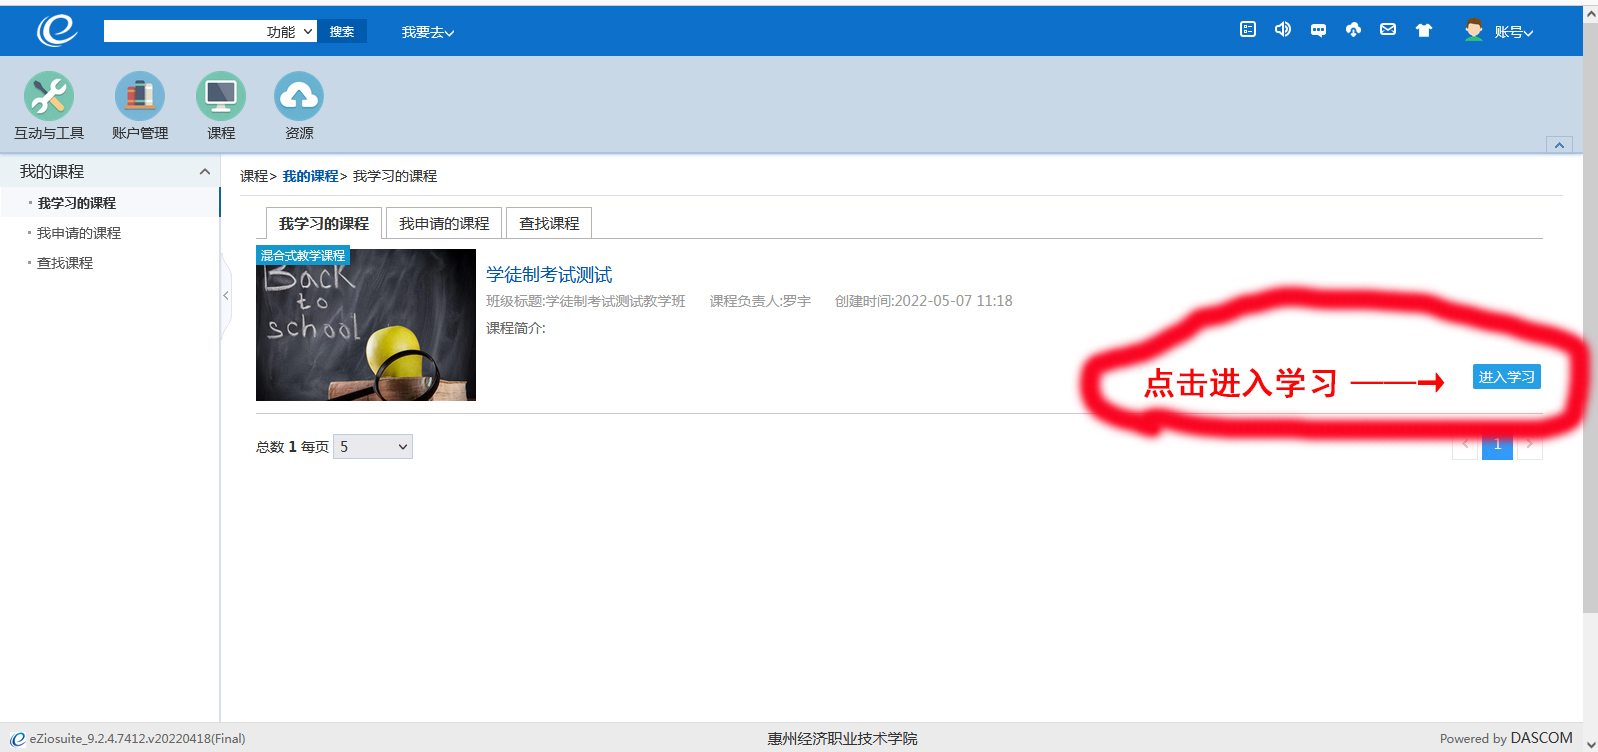
Task: Click the scrollbar down arrow
Action: pos(1590,743)
